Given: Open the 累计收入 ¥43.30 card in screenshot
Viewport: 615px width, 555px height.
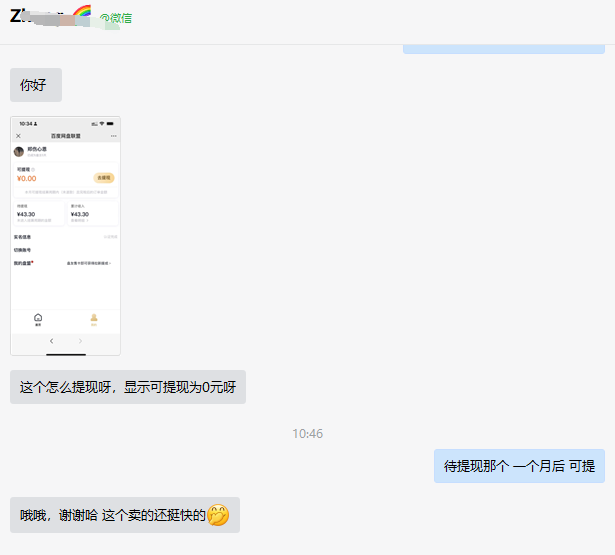Looking at the screenshot, I should 93,212.
